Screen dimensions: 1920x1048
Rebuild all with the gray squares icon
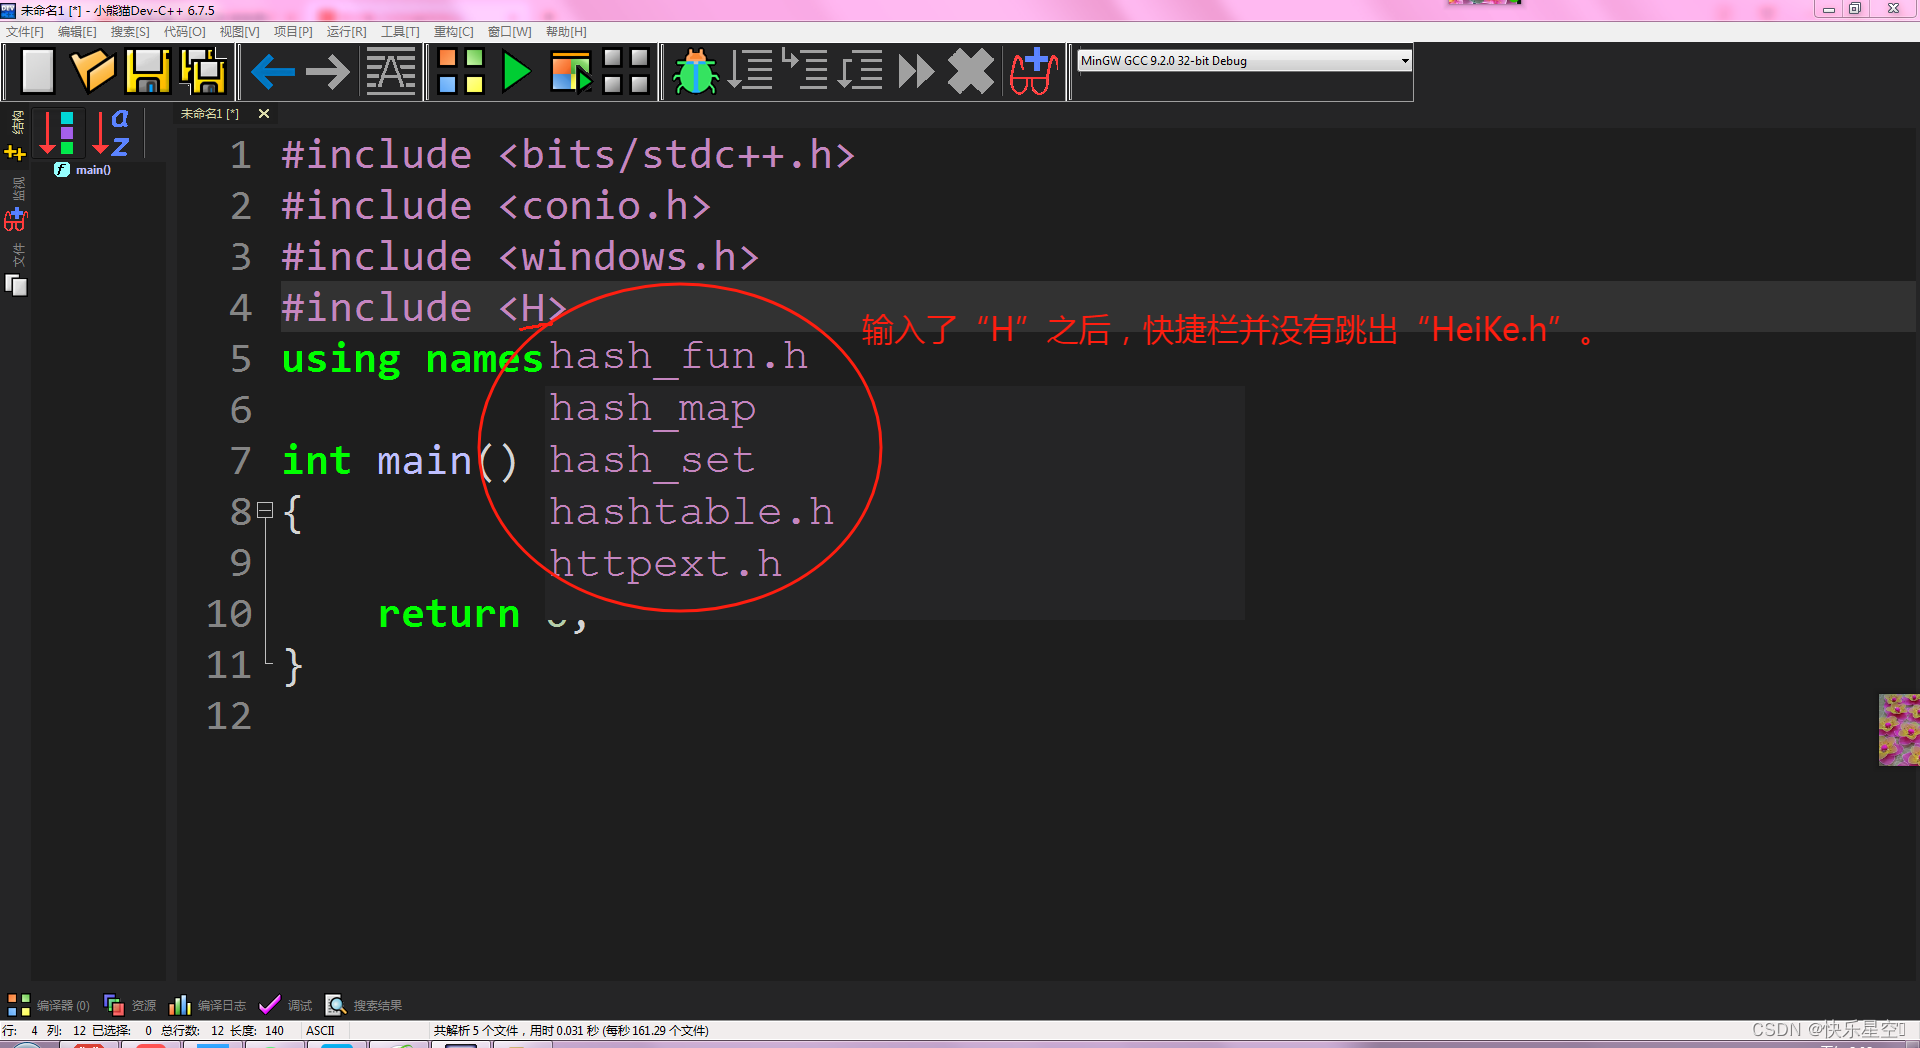pos(627,72)
